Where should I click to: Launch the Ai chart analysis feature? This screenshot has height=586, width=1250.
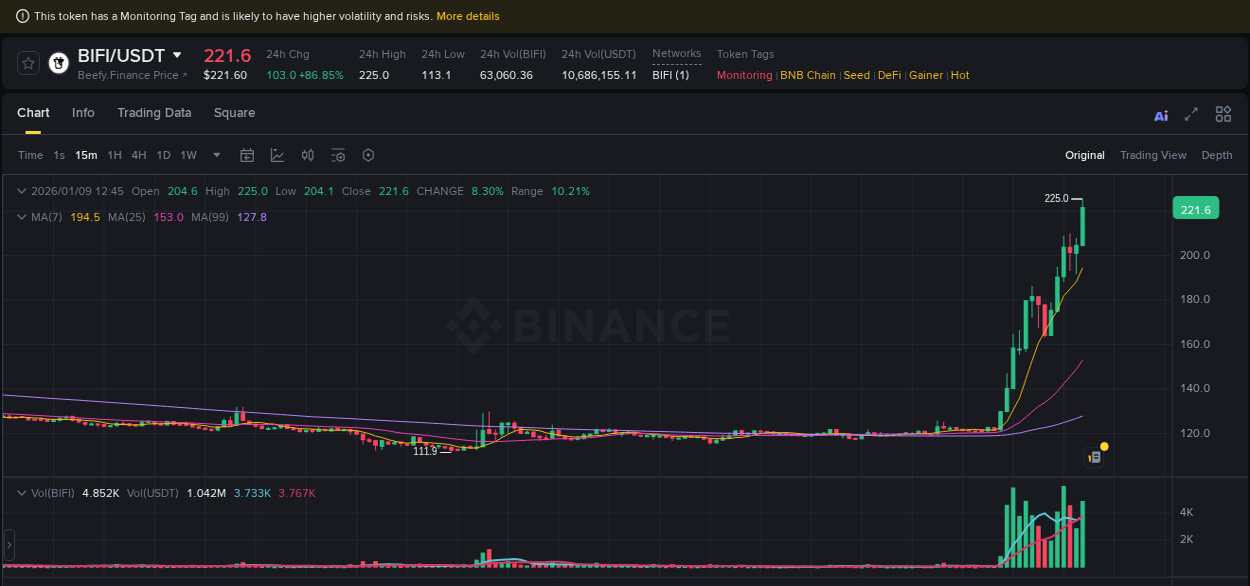pos(1160,114)
